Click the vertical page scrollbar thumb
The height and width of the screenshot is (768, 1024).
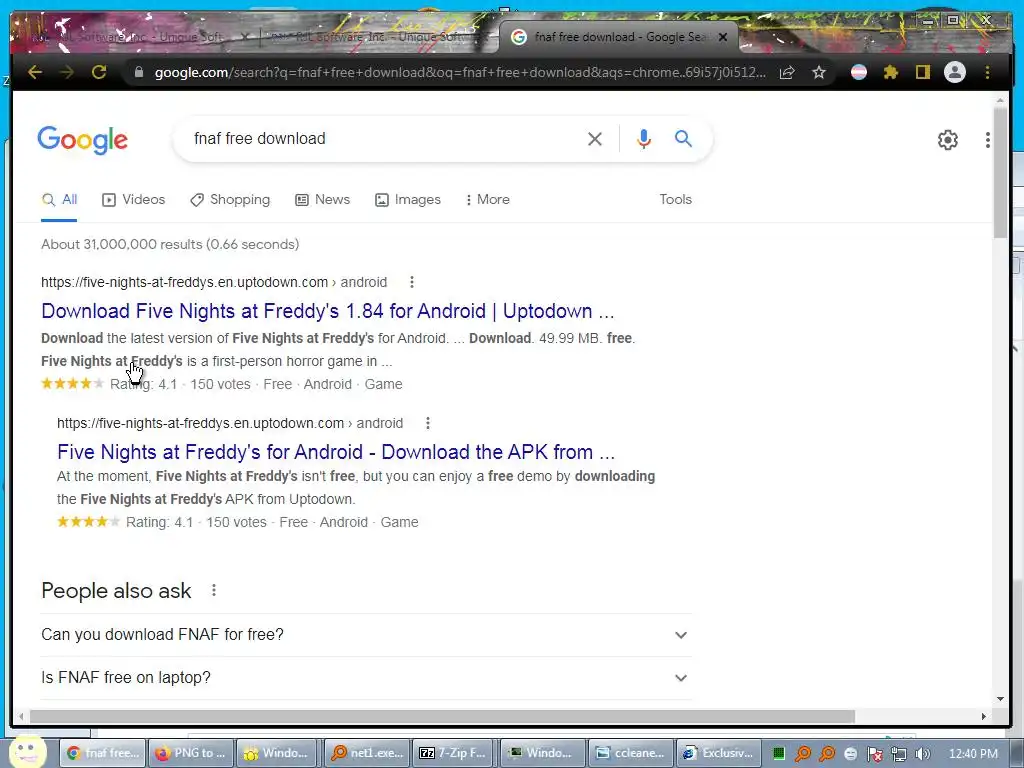tap(1000, 172)
